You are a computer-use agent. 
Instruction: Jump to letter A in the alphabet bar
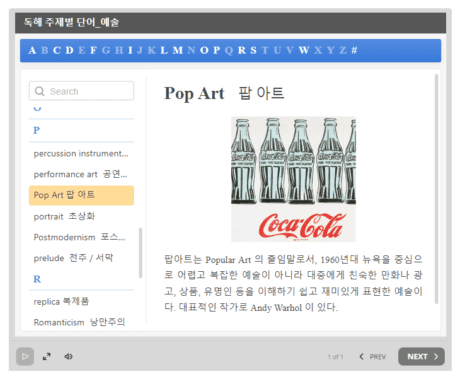pyautogui.click(x=32, y=50)
